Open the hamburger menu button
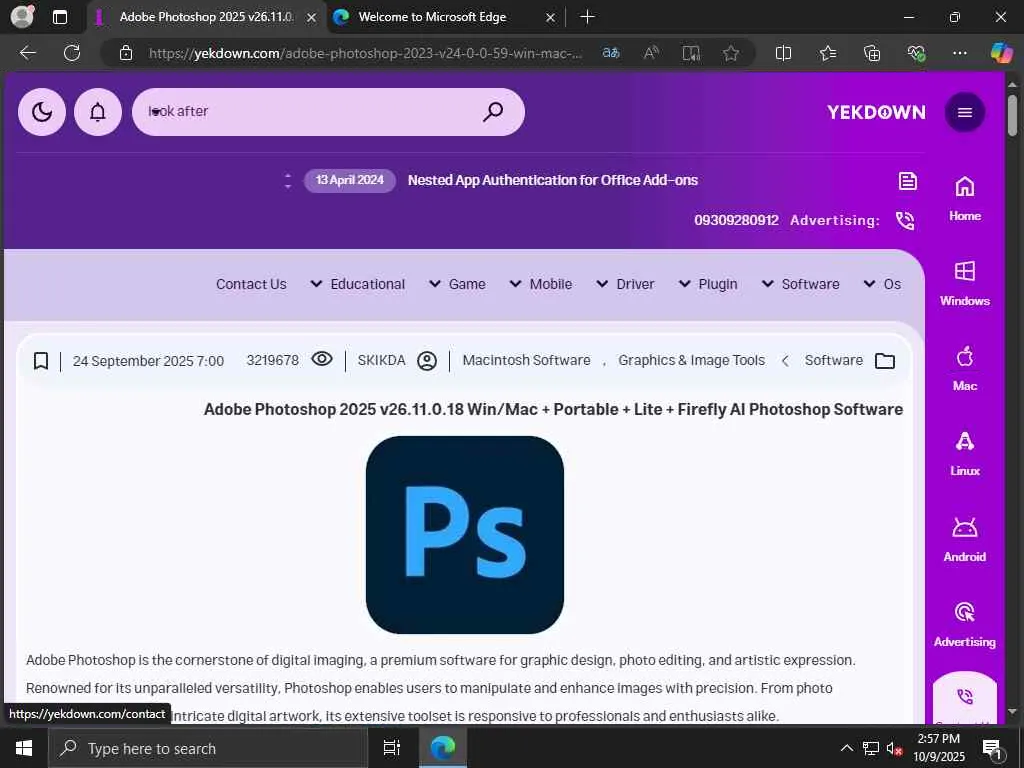The width and height of the screenshot is (1024, 768). [965, 112]
